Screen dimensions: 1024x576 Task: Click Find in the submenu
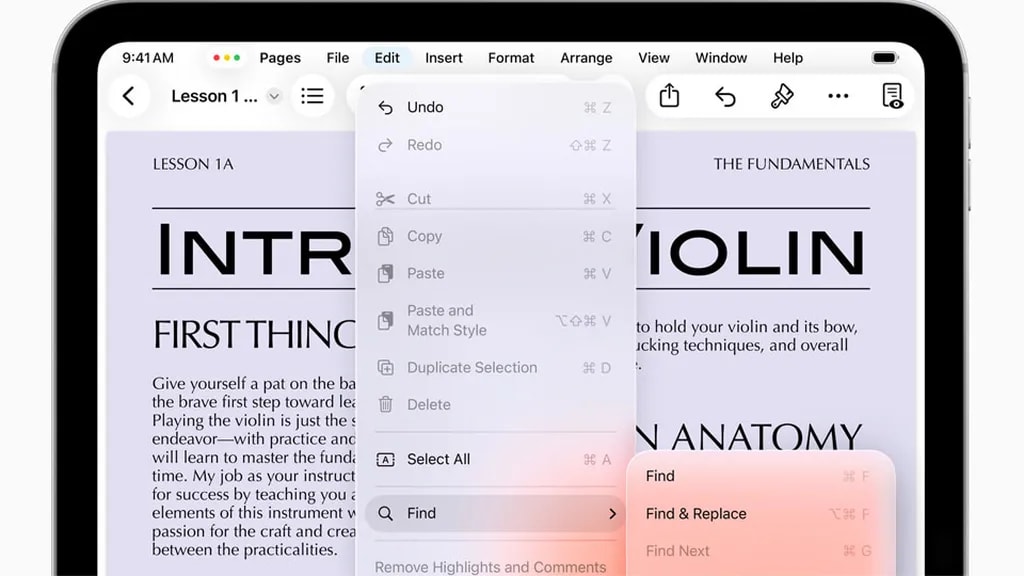pyautogui.click(x=660, y=476)
